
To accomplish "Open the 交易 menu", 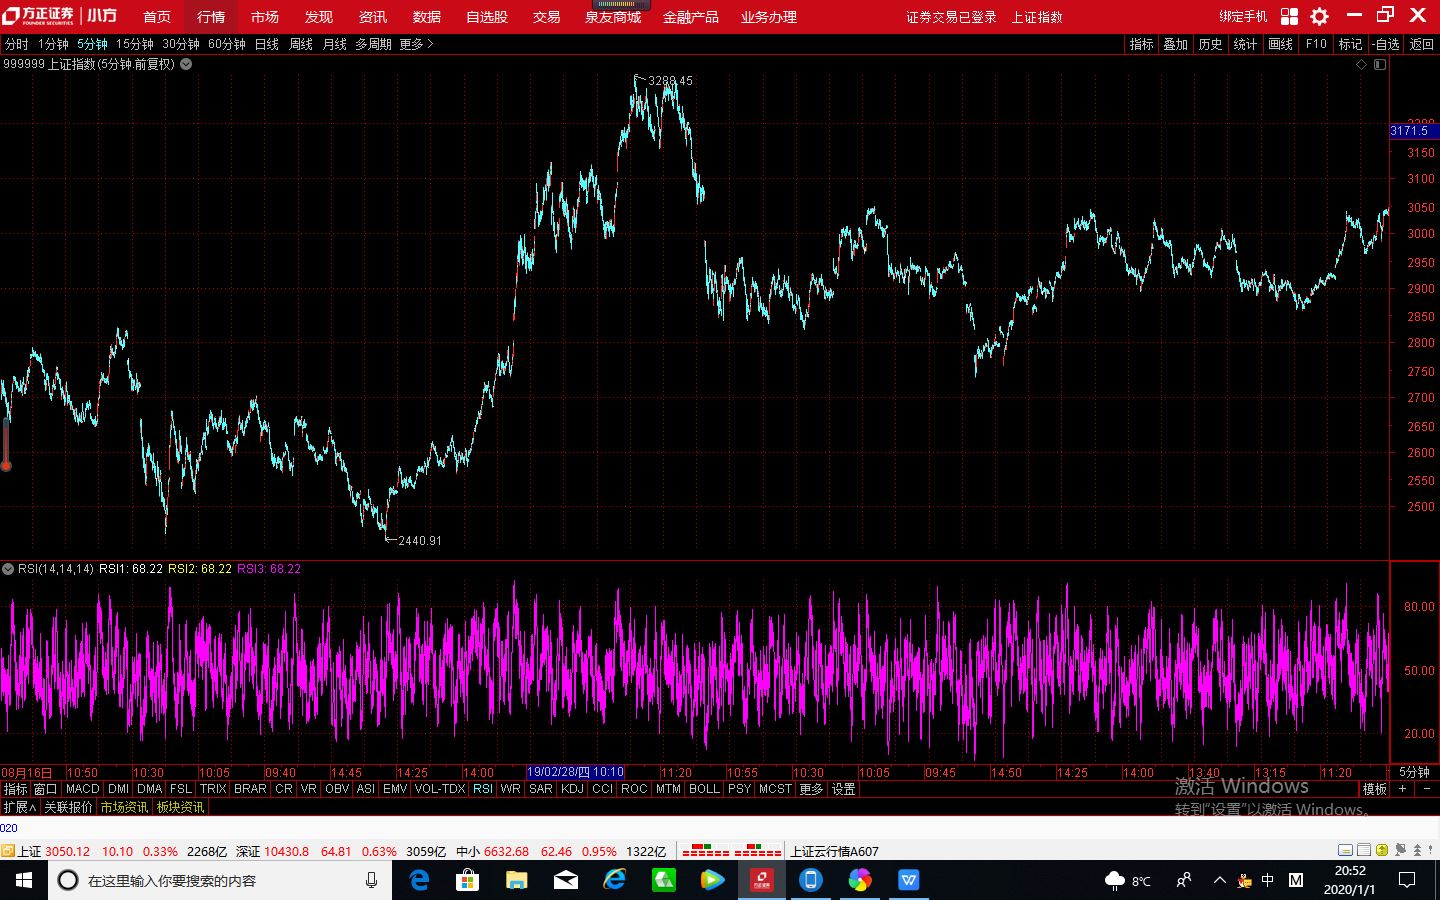I will (546, 17).
